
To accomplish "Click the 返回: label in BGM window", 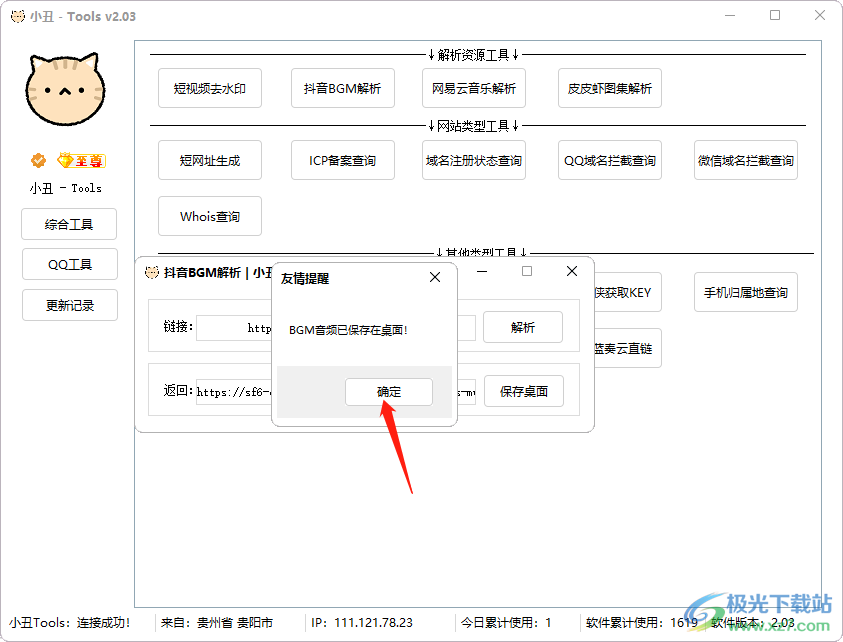I will [178, 390].
